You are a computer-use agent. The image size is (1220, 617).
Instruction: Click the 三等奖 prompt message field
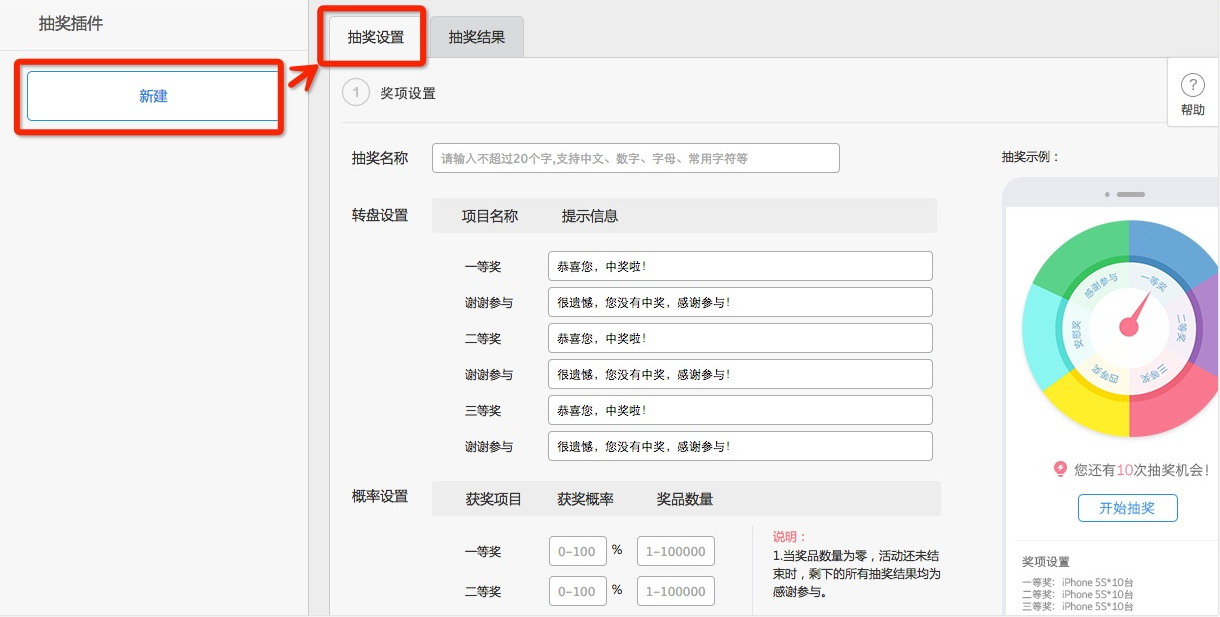[x=740, y=410]
